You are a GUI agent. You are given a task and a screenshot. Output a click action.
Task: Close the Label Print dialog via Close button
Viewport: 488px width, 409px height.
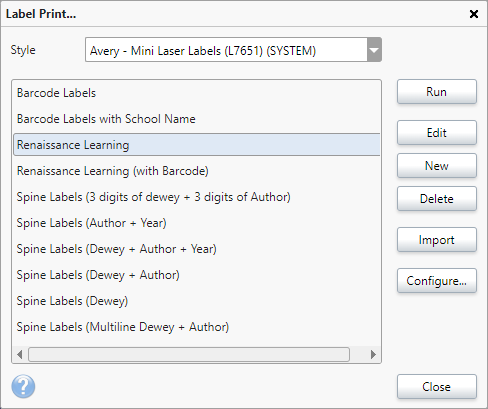click(x=437, y=387)
